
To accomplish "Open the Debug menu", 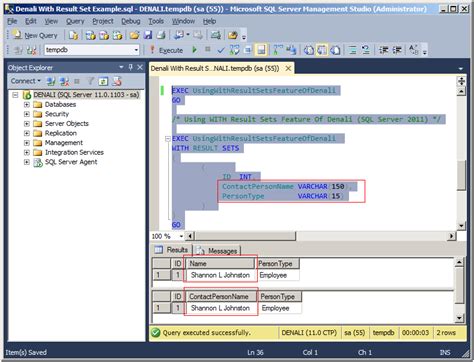I will 131,21.
